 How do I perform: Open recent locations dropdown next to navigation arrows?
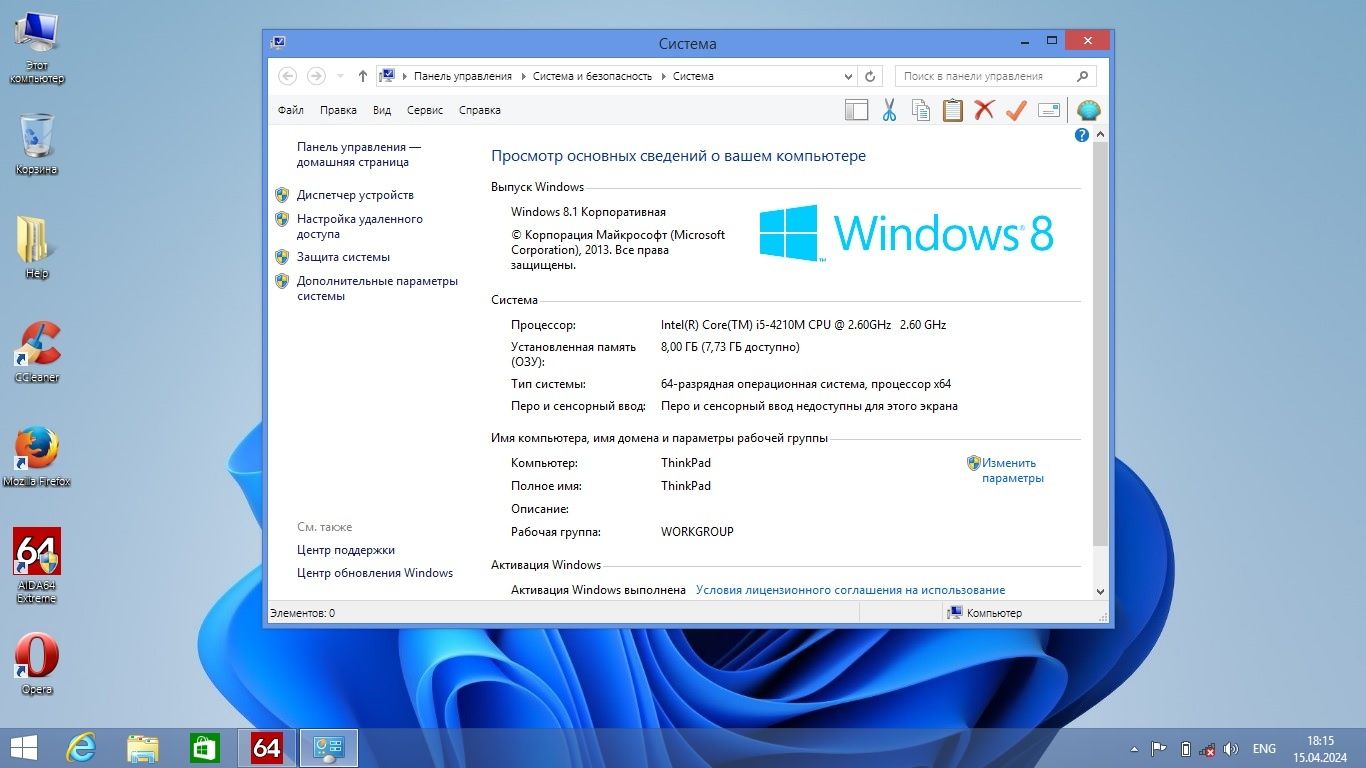[x=340, y=76]
